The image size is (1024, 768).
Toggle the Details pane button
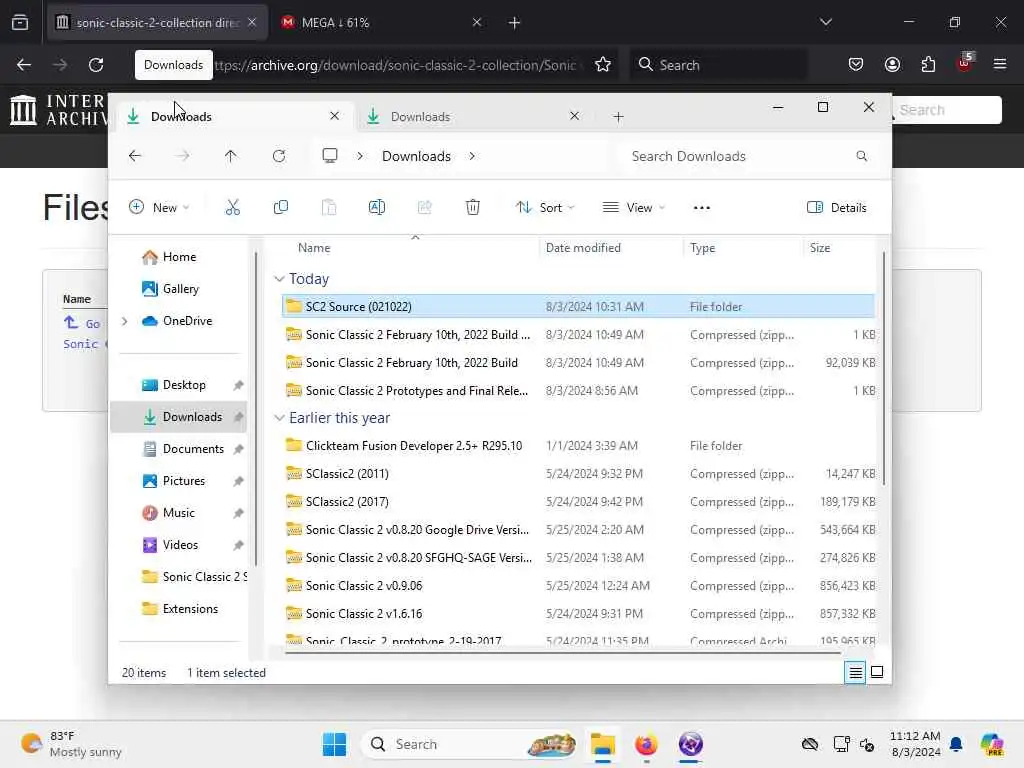[837, 208]
